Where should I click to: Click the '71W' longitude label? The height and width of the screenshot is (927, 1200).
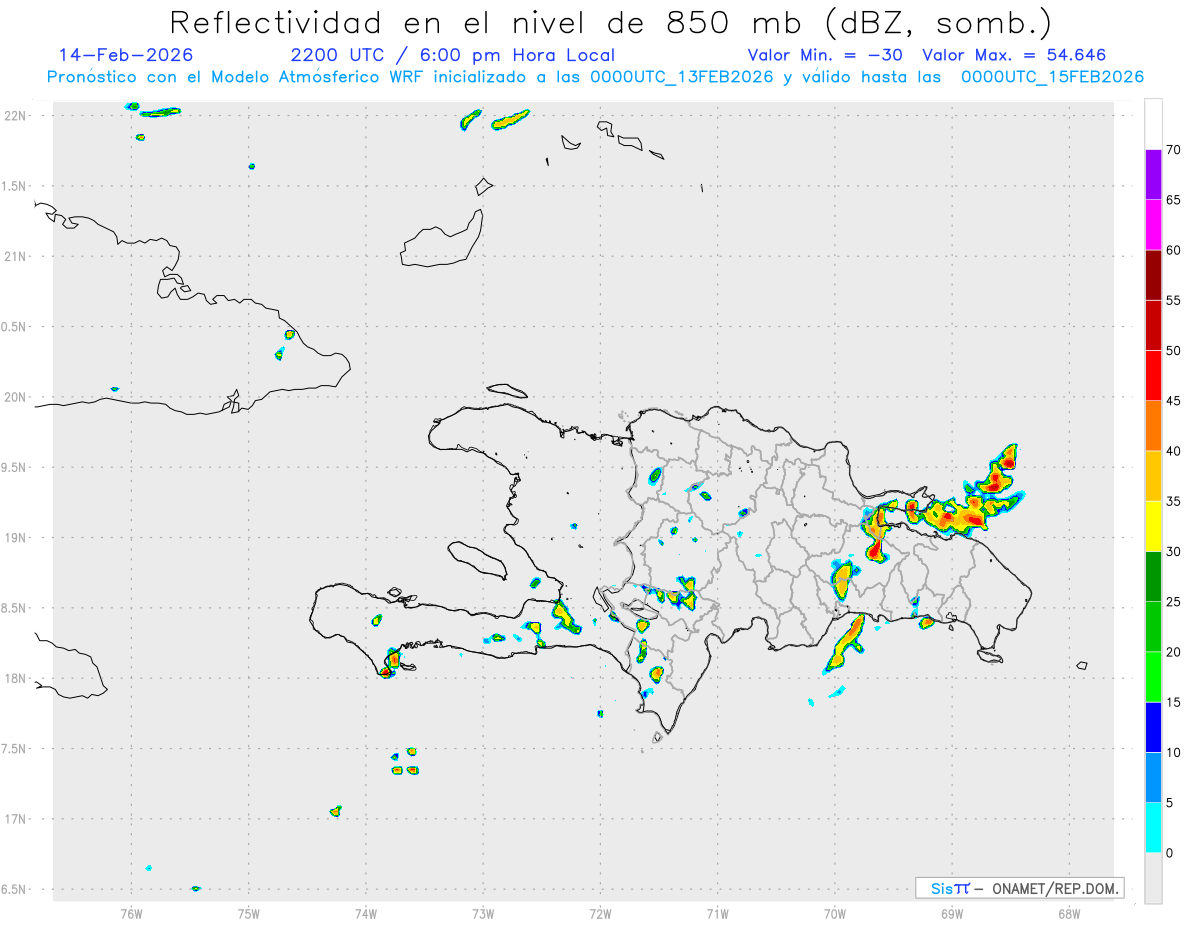pos(717,913)
